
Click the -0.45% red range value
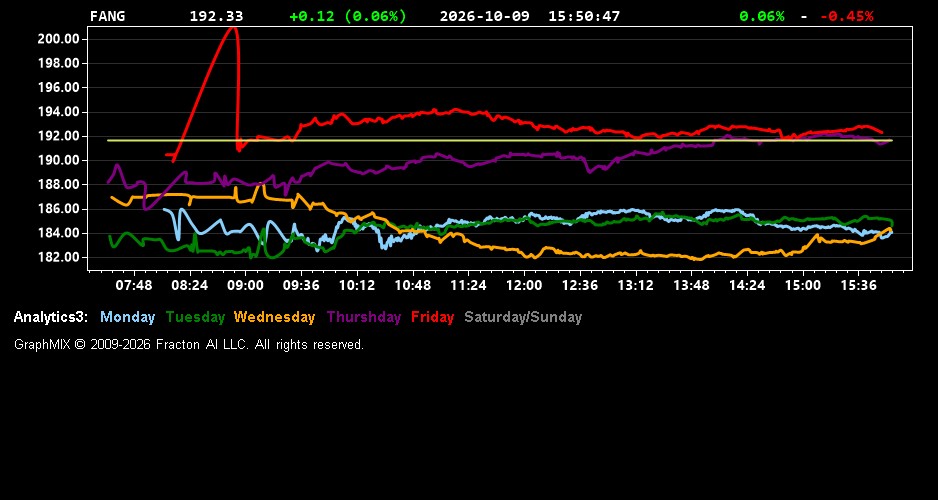pos(846,16)
